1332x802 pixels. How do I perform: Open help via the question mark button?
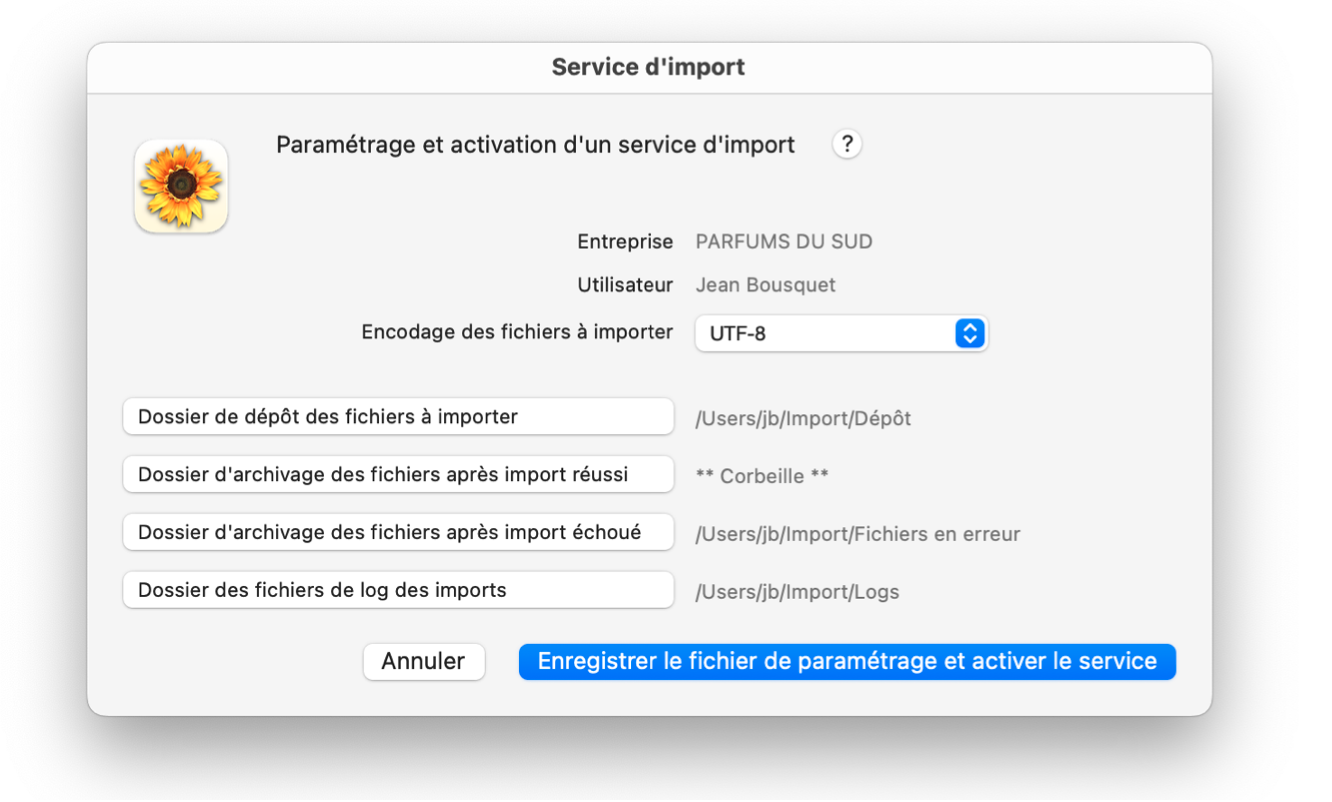(846, 144)
